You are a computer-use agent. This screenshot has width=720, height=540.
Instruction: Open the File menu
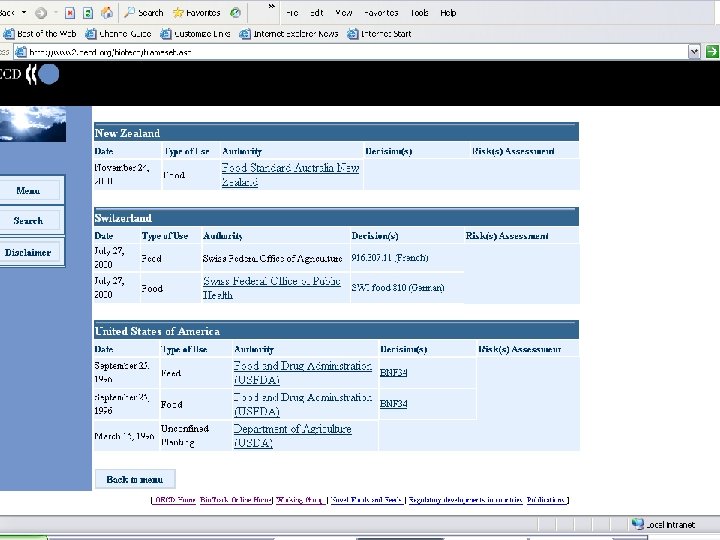coord(292,13)
